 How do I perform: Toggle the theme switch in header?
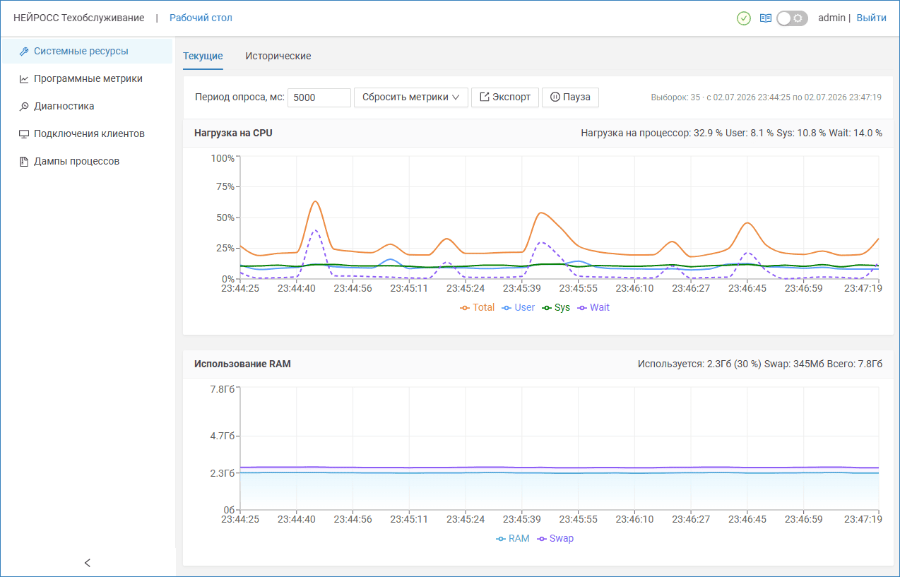792,18
